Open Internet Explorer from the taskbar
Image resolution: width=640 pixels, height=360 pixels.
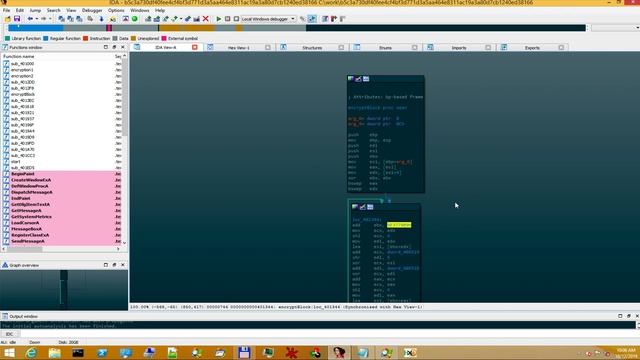point(31,353)
